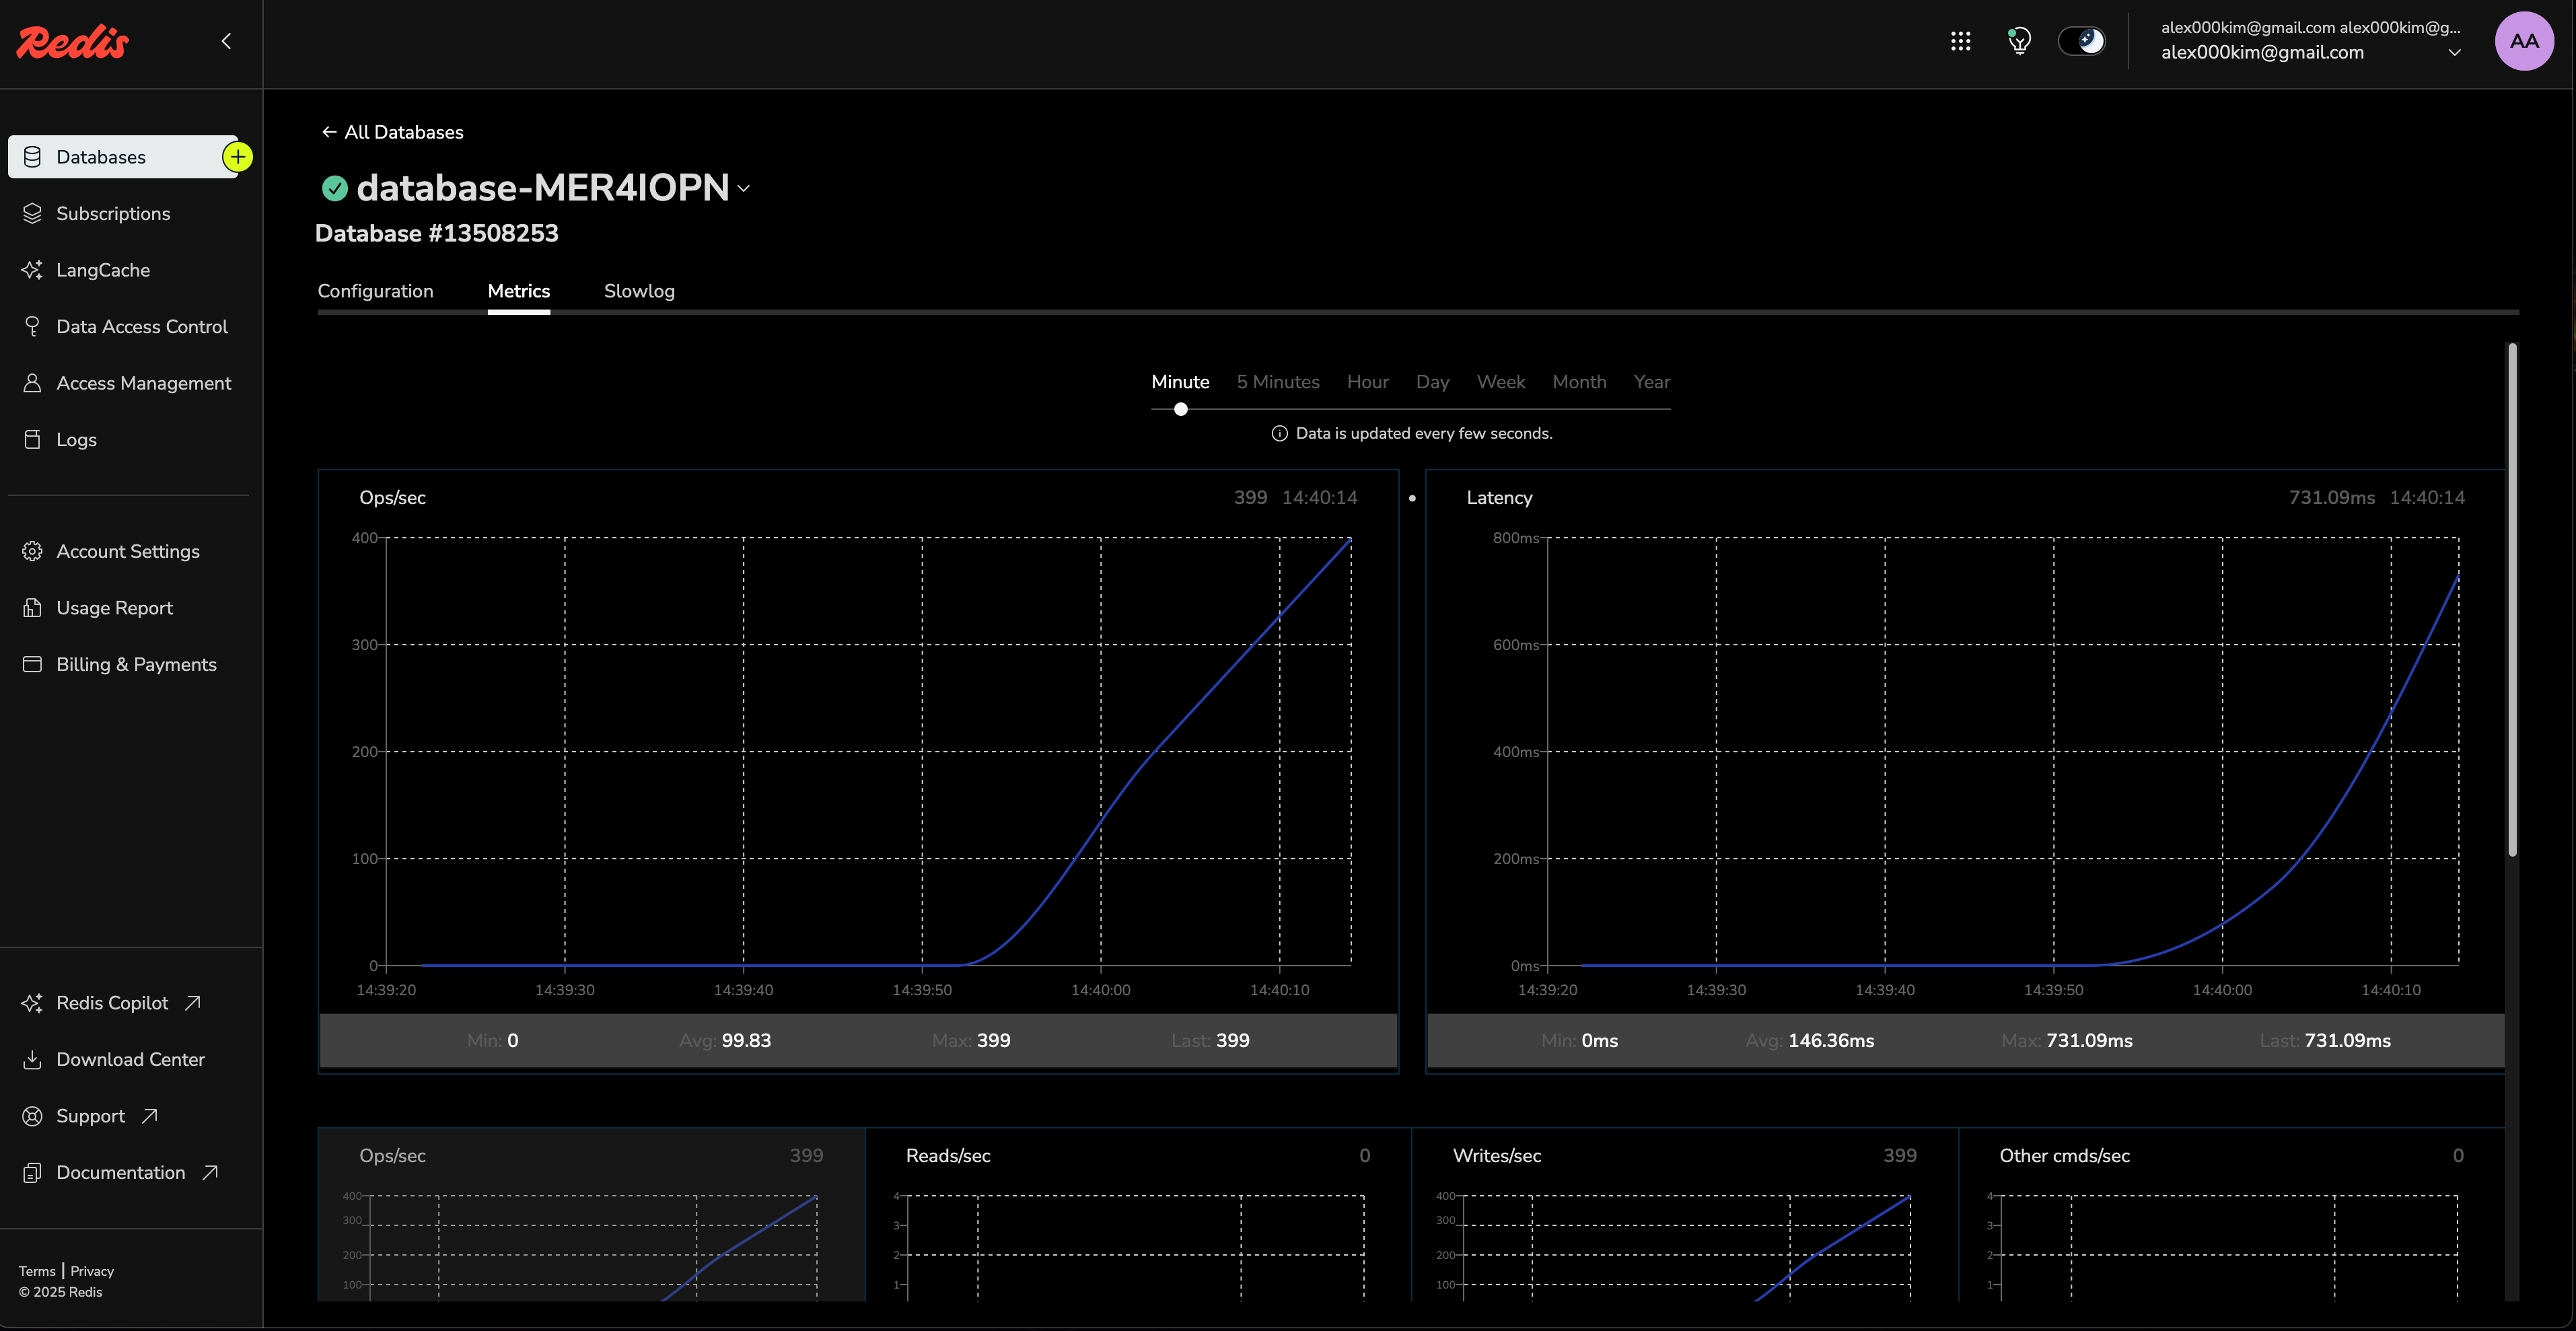Open the Databases sidebar item

pyautogui.click(x=123, y=157)
